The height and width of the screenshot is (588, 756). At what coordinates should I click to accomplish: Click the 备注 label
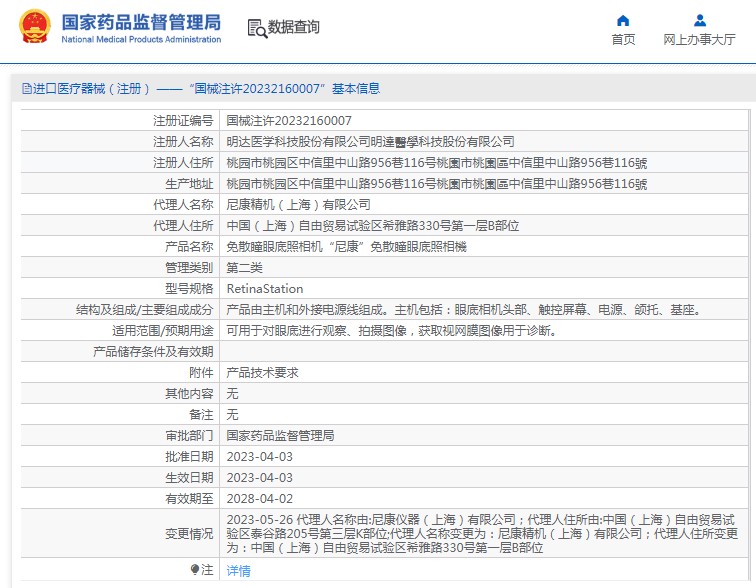tap(201, 415)
